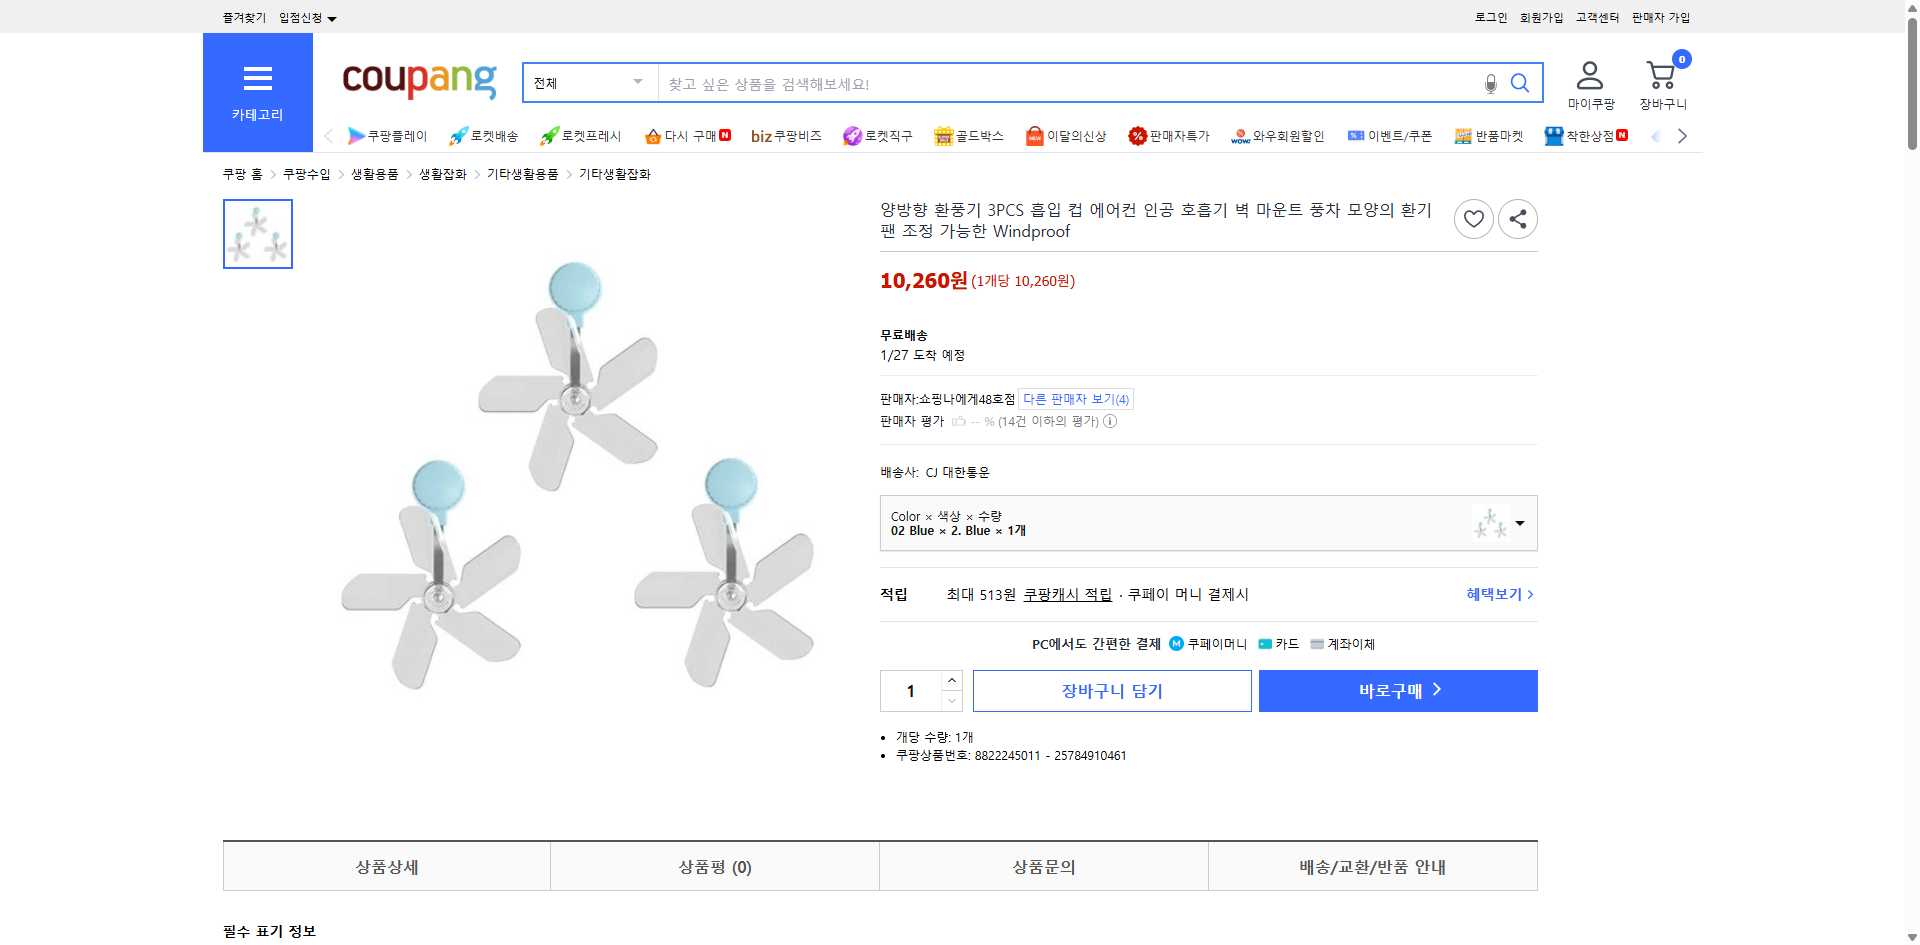Open the 전체 search category dropdown
1920x945 pixels.
[589, 83]
